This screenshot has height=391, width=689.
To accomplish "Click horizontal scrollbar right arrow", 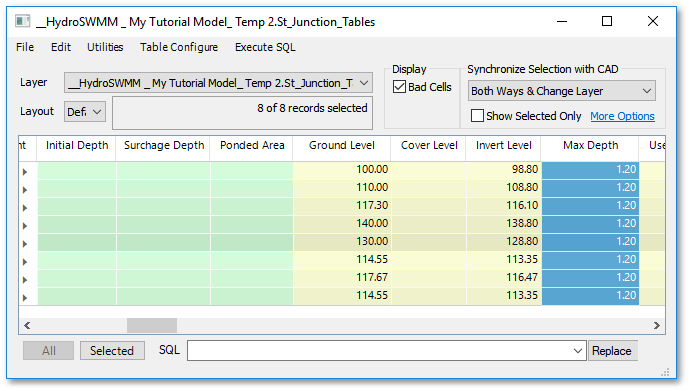I will tap(656, 326).
